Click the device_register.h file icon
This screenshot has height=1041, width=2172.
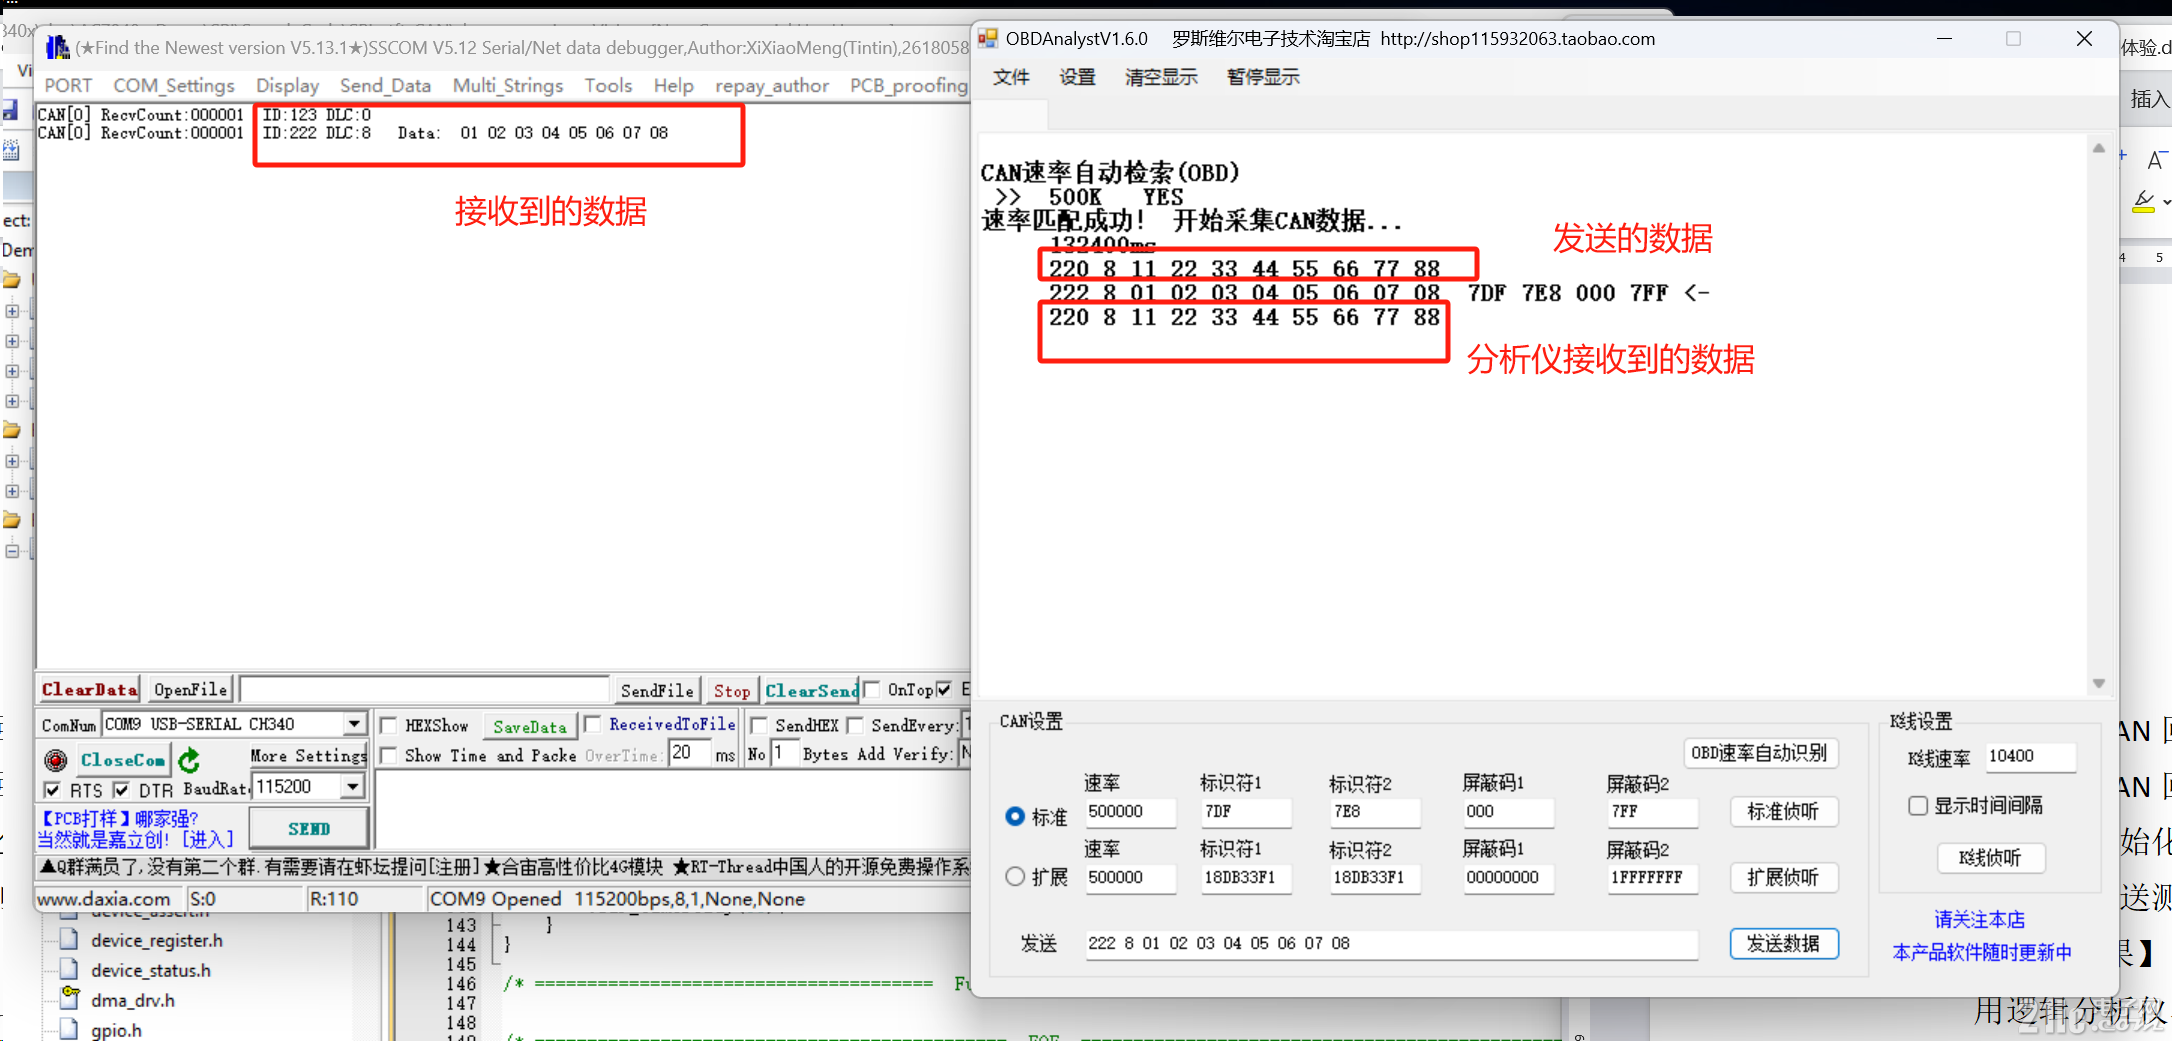[x=69, y=939]
